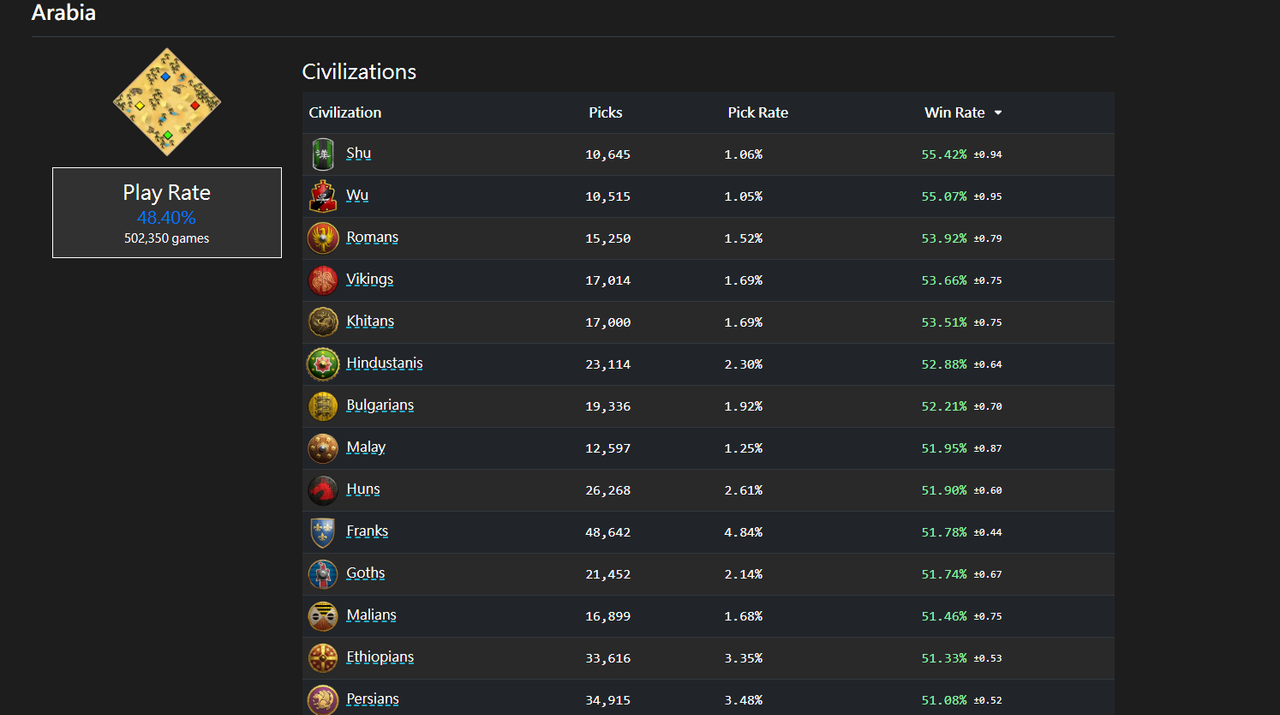Click the Malay civilization emblem
1280x715 pixels.
tap(323, 448)
